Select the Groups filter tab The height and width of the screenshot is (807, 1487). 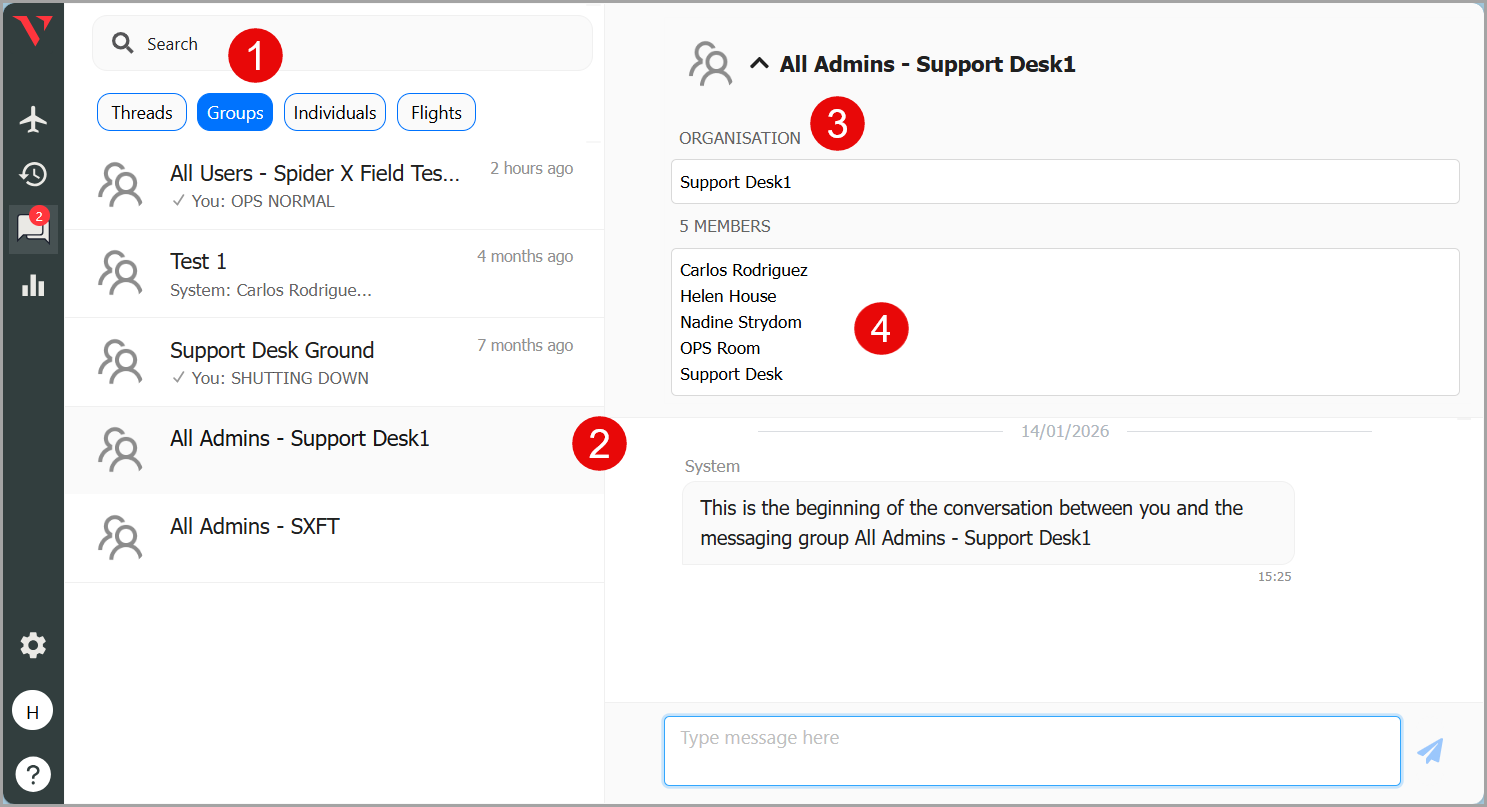[235, 113]
